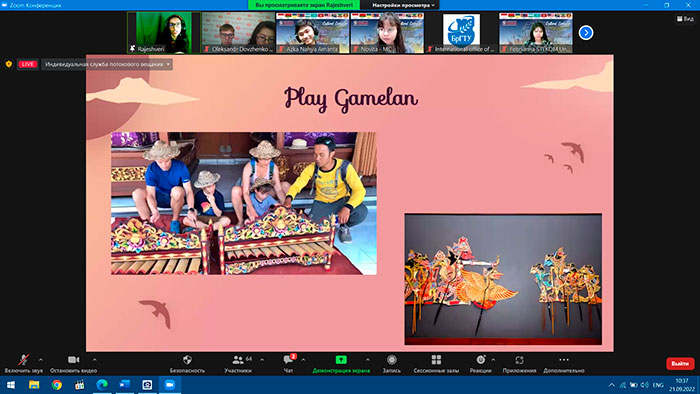Open the Reactions (Реакции) icon

[480, 360]
